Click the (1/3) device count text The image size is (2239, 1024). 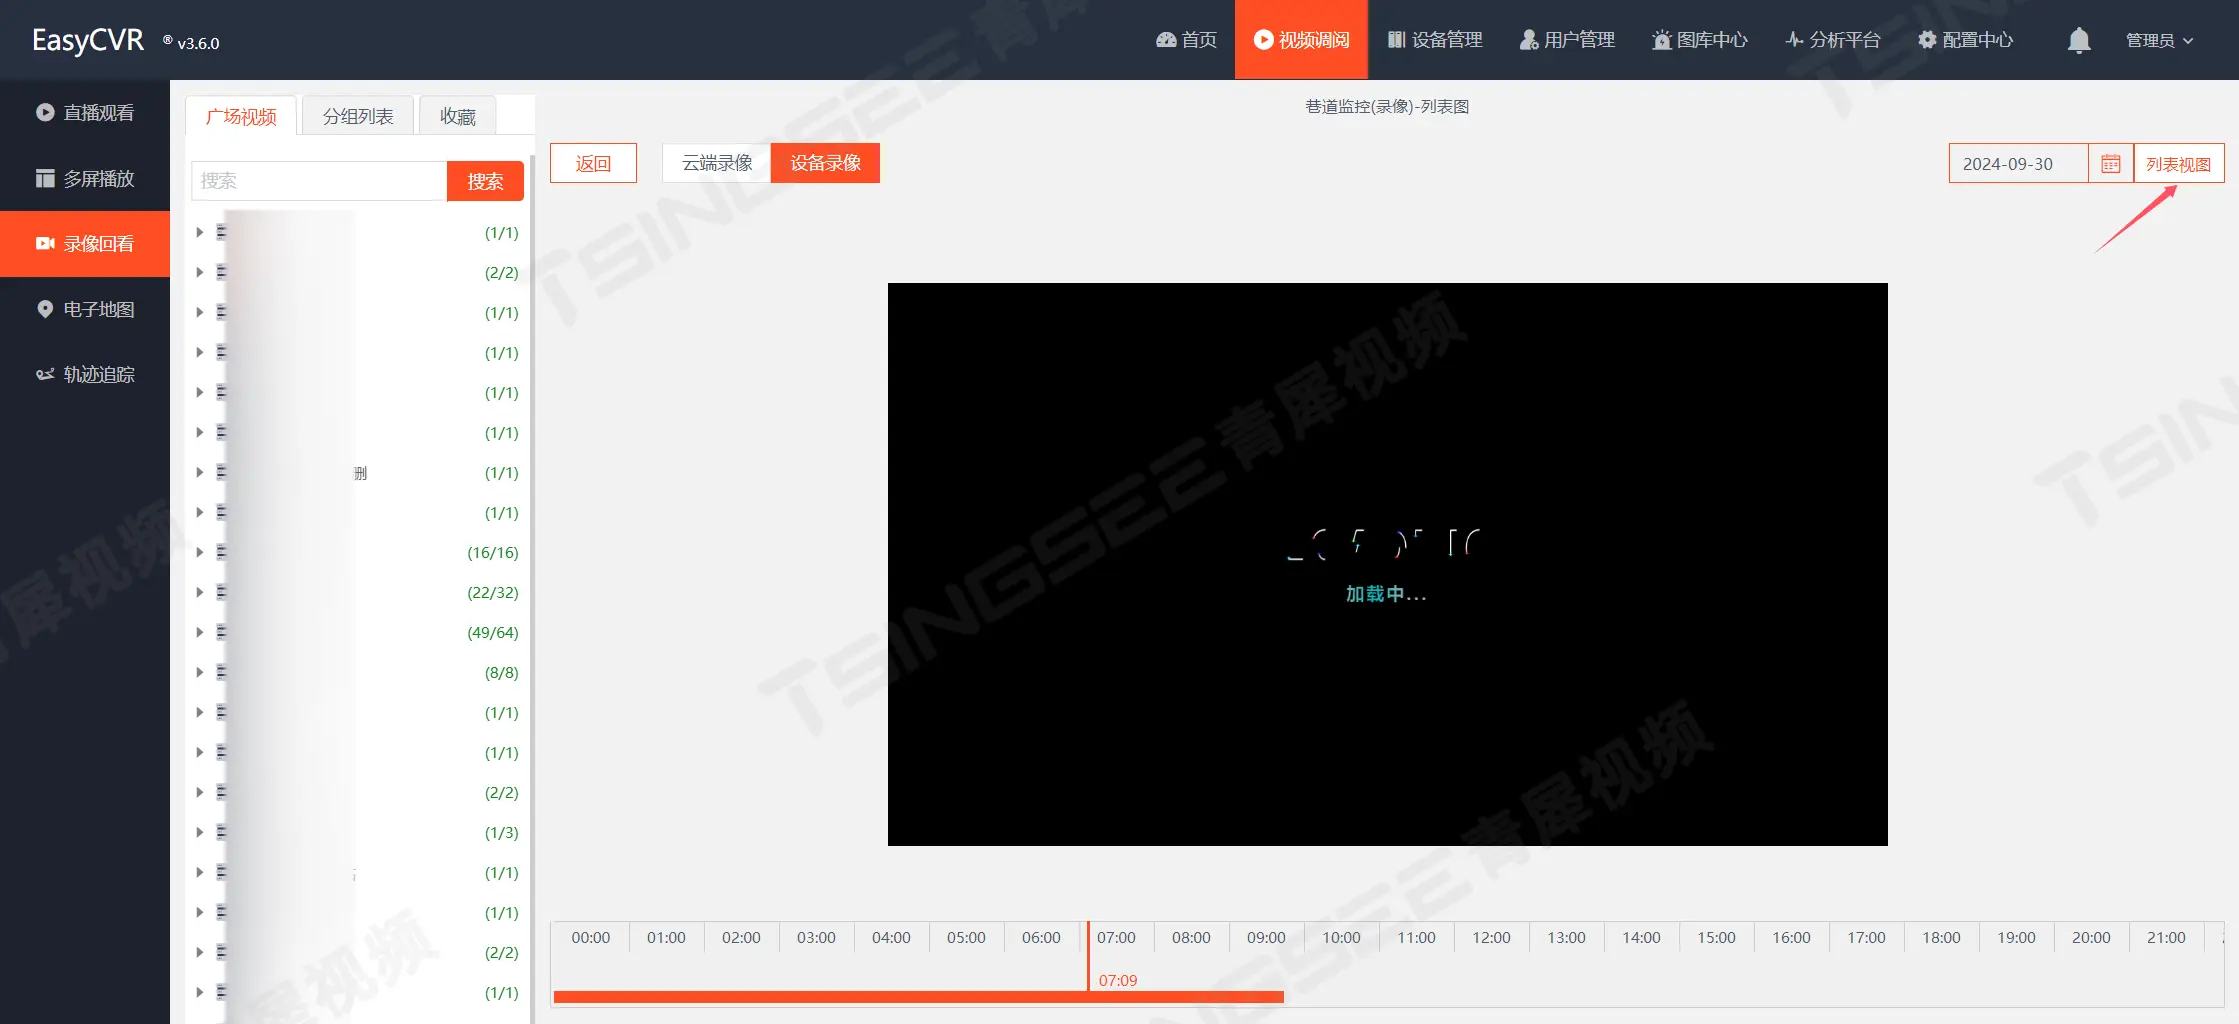[502, 833]
